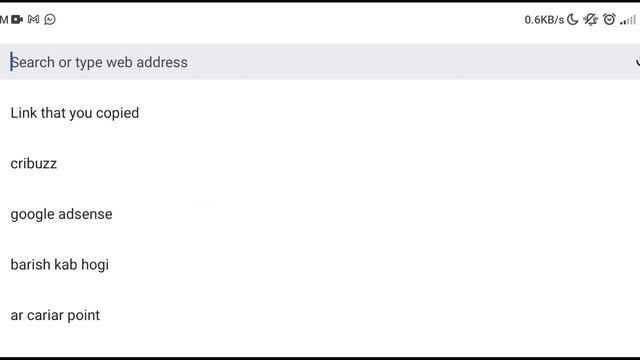Choose the 'google adsense' search suggestion
The width and height of the screenshot is (640, 360).
pyautogui.click(x=61, y=214)
